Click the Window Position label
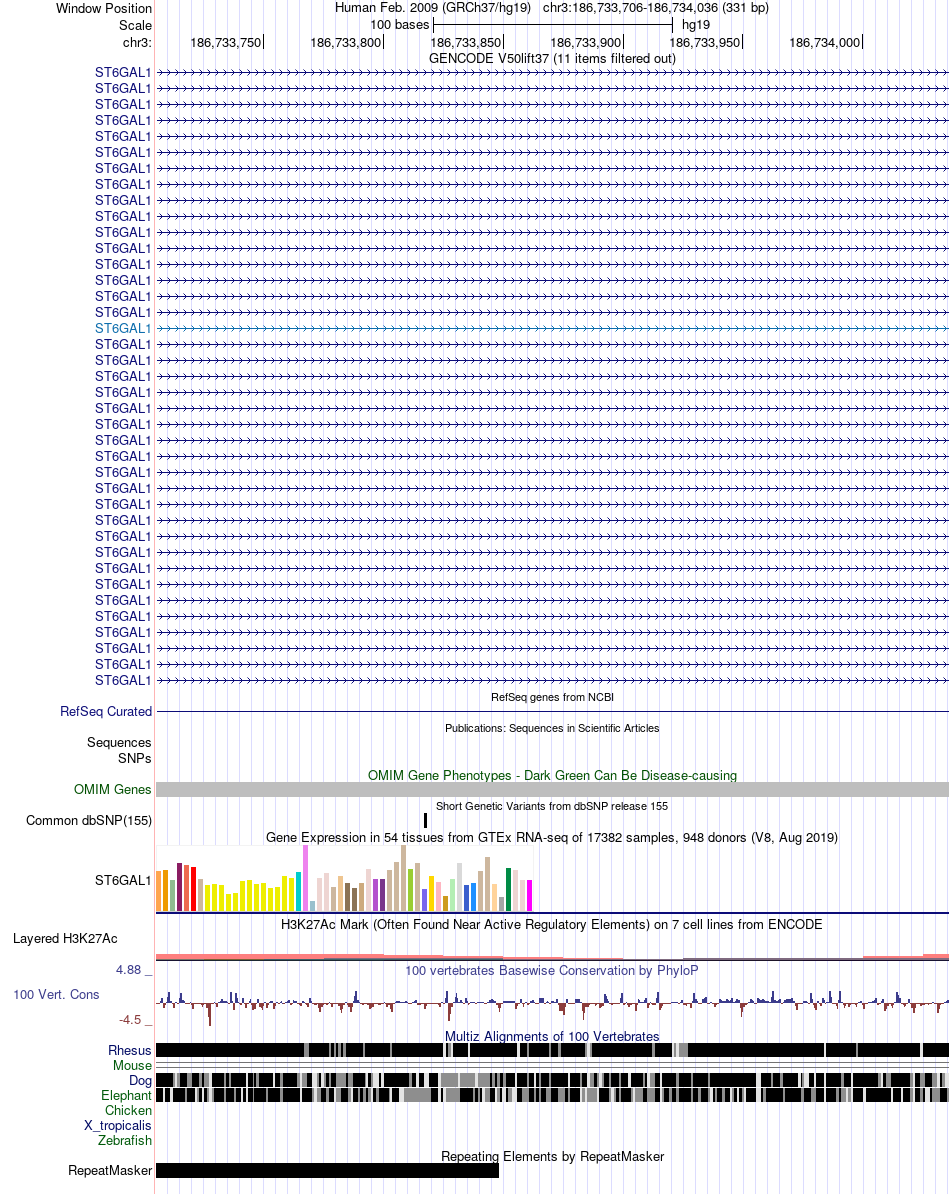Image resolution: width=950 pixels, height=1194 pixels. click(x=104, y=8)
